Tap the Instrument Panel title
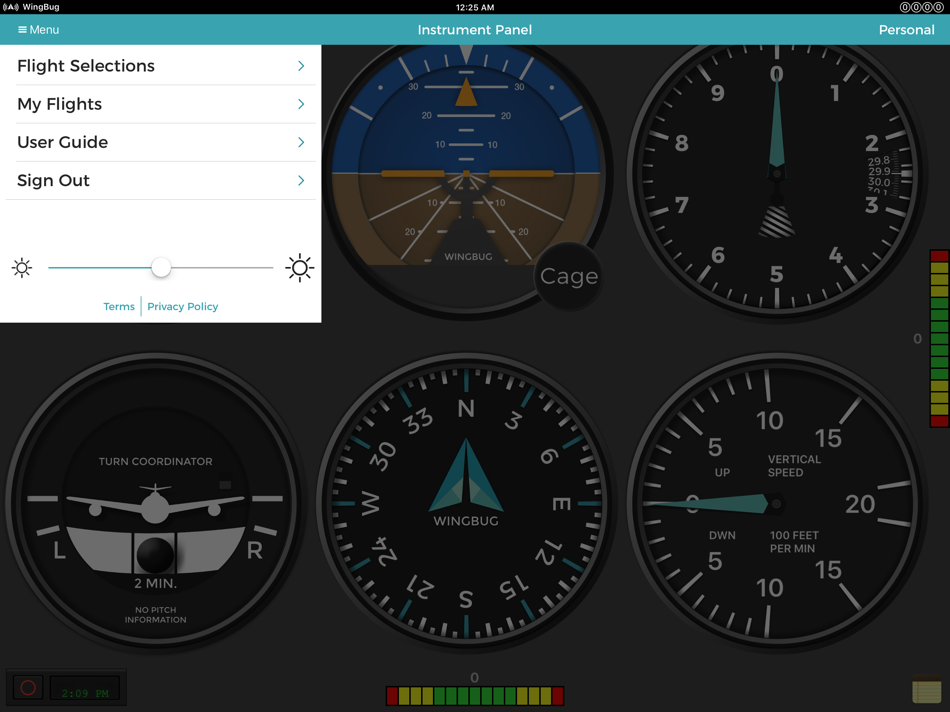 [474, 30]
